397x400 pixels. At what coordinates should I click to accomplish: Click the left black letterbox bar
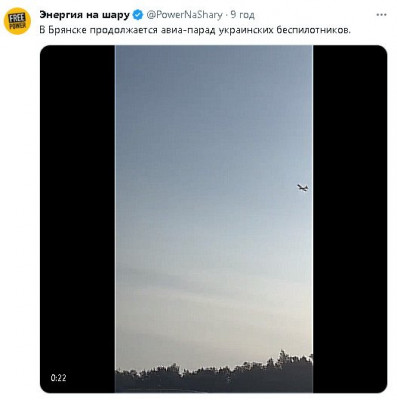point(77,219)
